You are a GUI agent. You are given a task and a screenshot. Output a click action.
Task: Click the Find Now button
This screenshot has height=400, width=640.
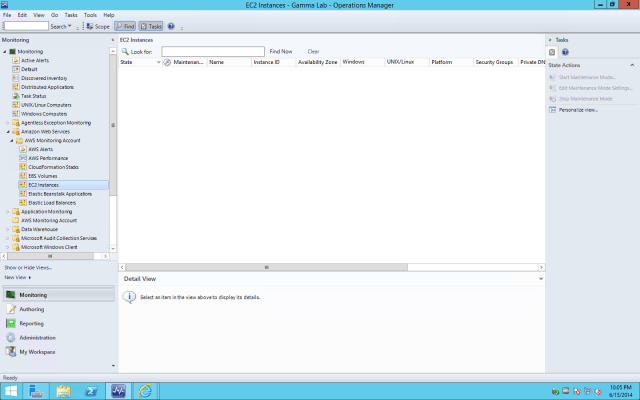coord(281,51)
